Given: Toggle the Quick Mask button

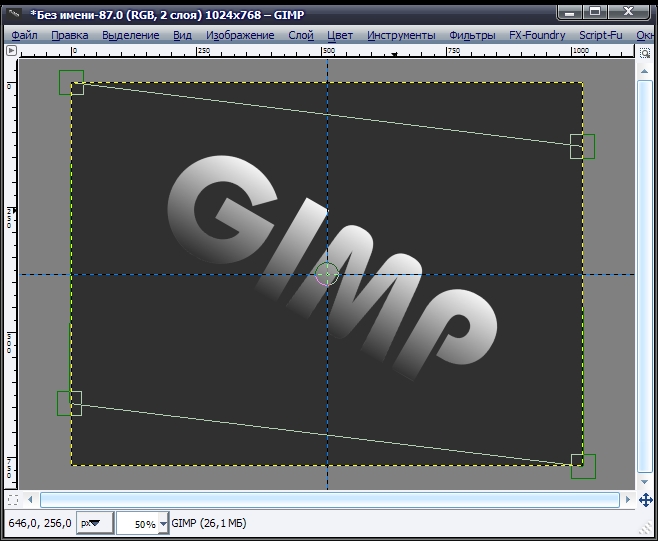Looking at the screenshot, I should (x=12, y=498).
